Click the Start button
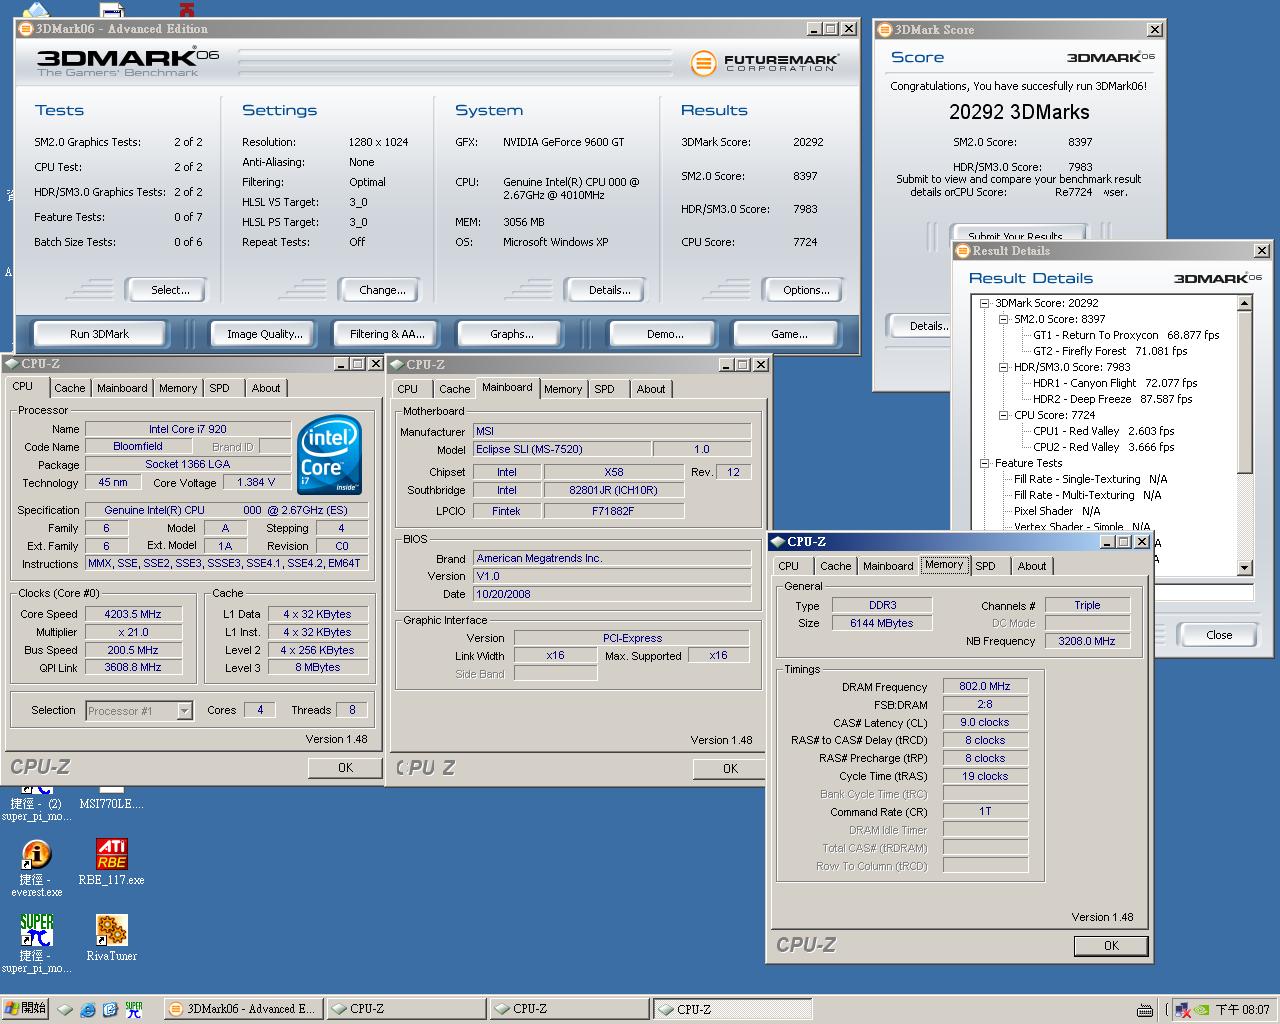Screen dimensions: 1280x1024 (x=25, y=1009)
